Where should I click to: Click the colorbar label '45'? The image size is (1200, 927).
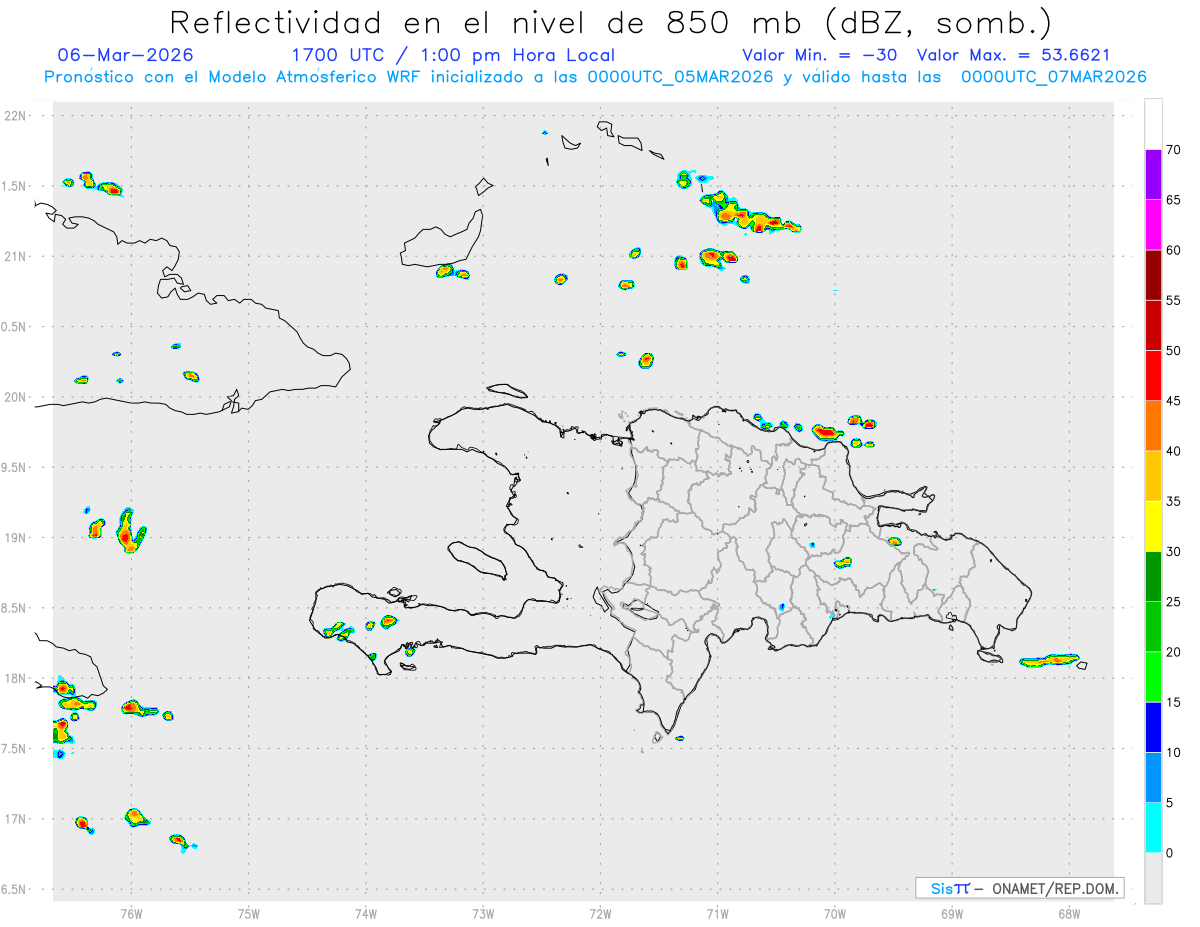click(1173, 401)
